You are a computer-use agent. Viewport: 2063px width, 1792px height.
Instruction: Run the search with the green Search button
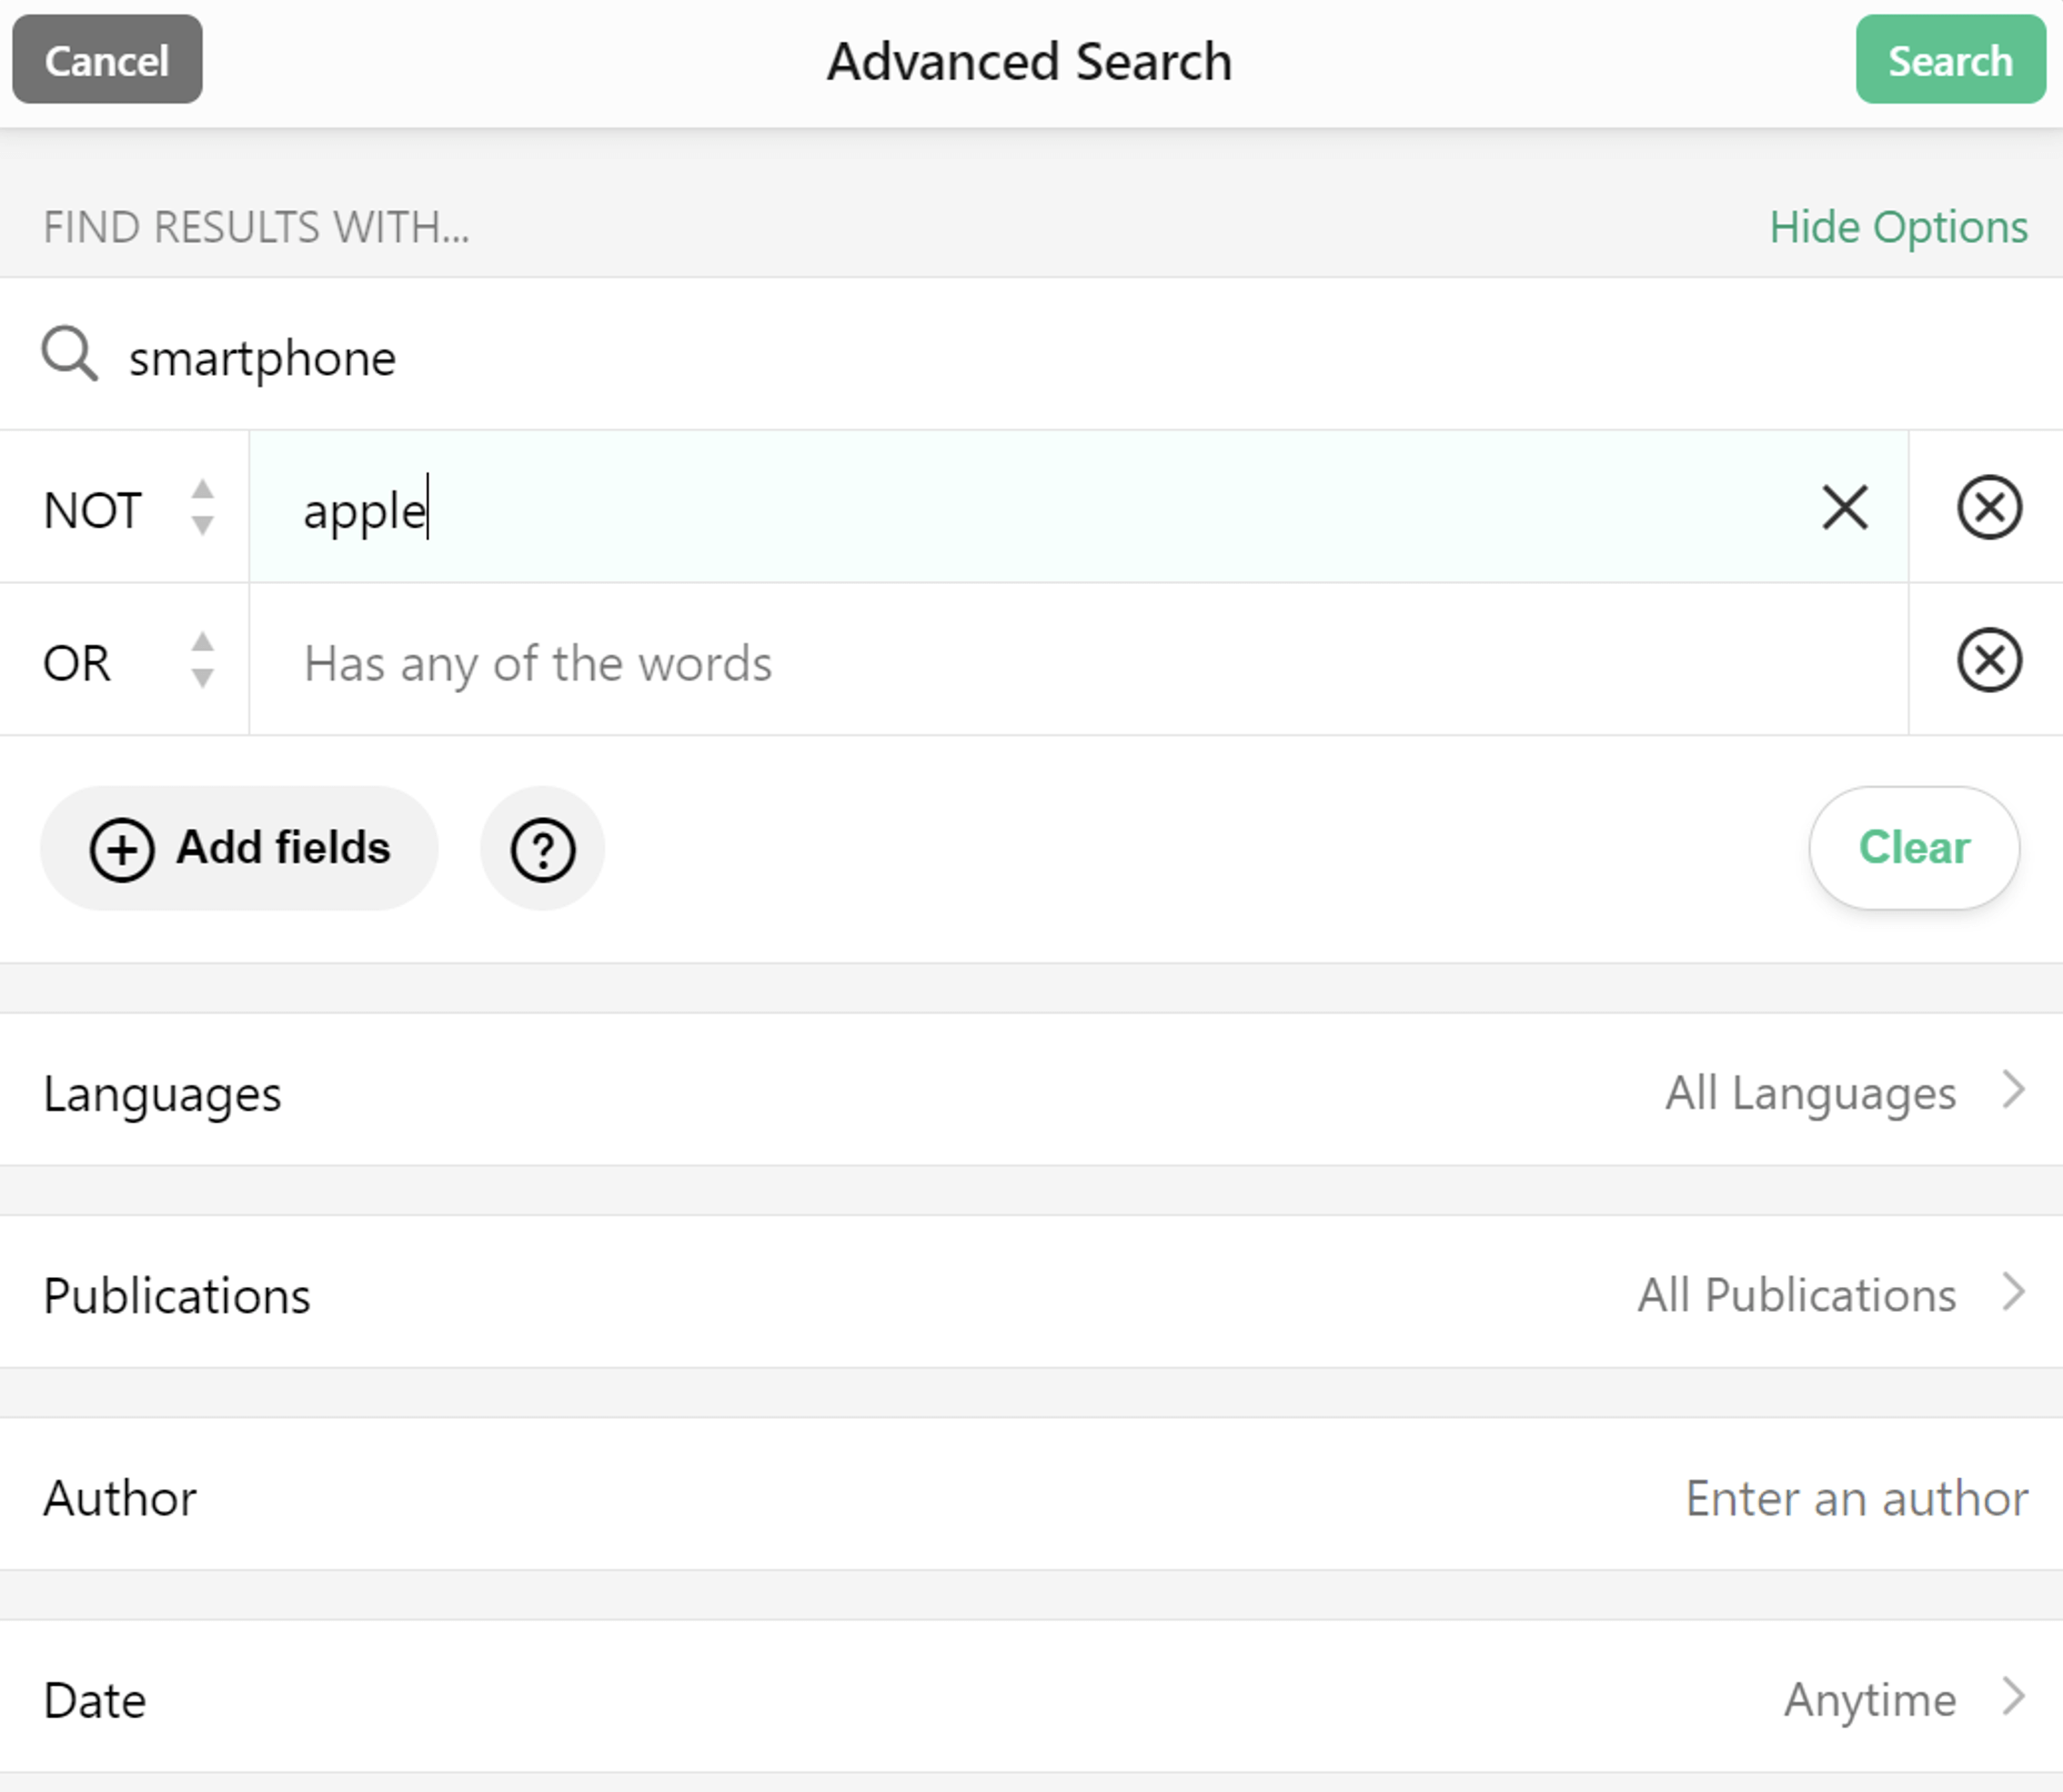coord(1948,60)
